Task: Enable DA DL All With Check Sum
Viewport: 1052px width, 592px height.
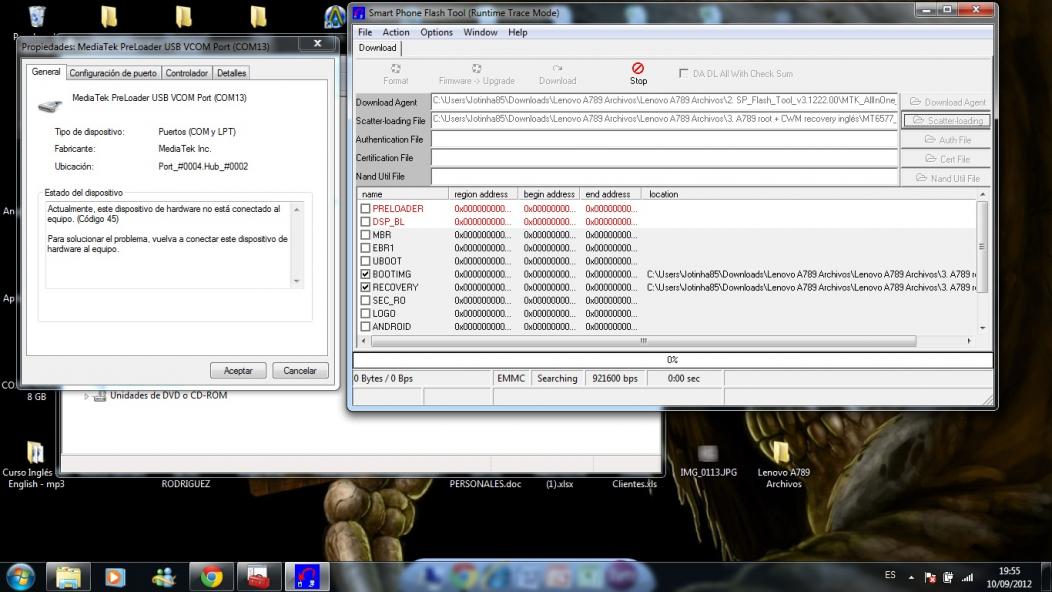Action: (x=683, y=73)
